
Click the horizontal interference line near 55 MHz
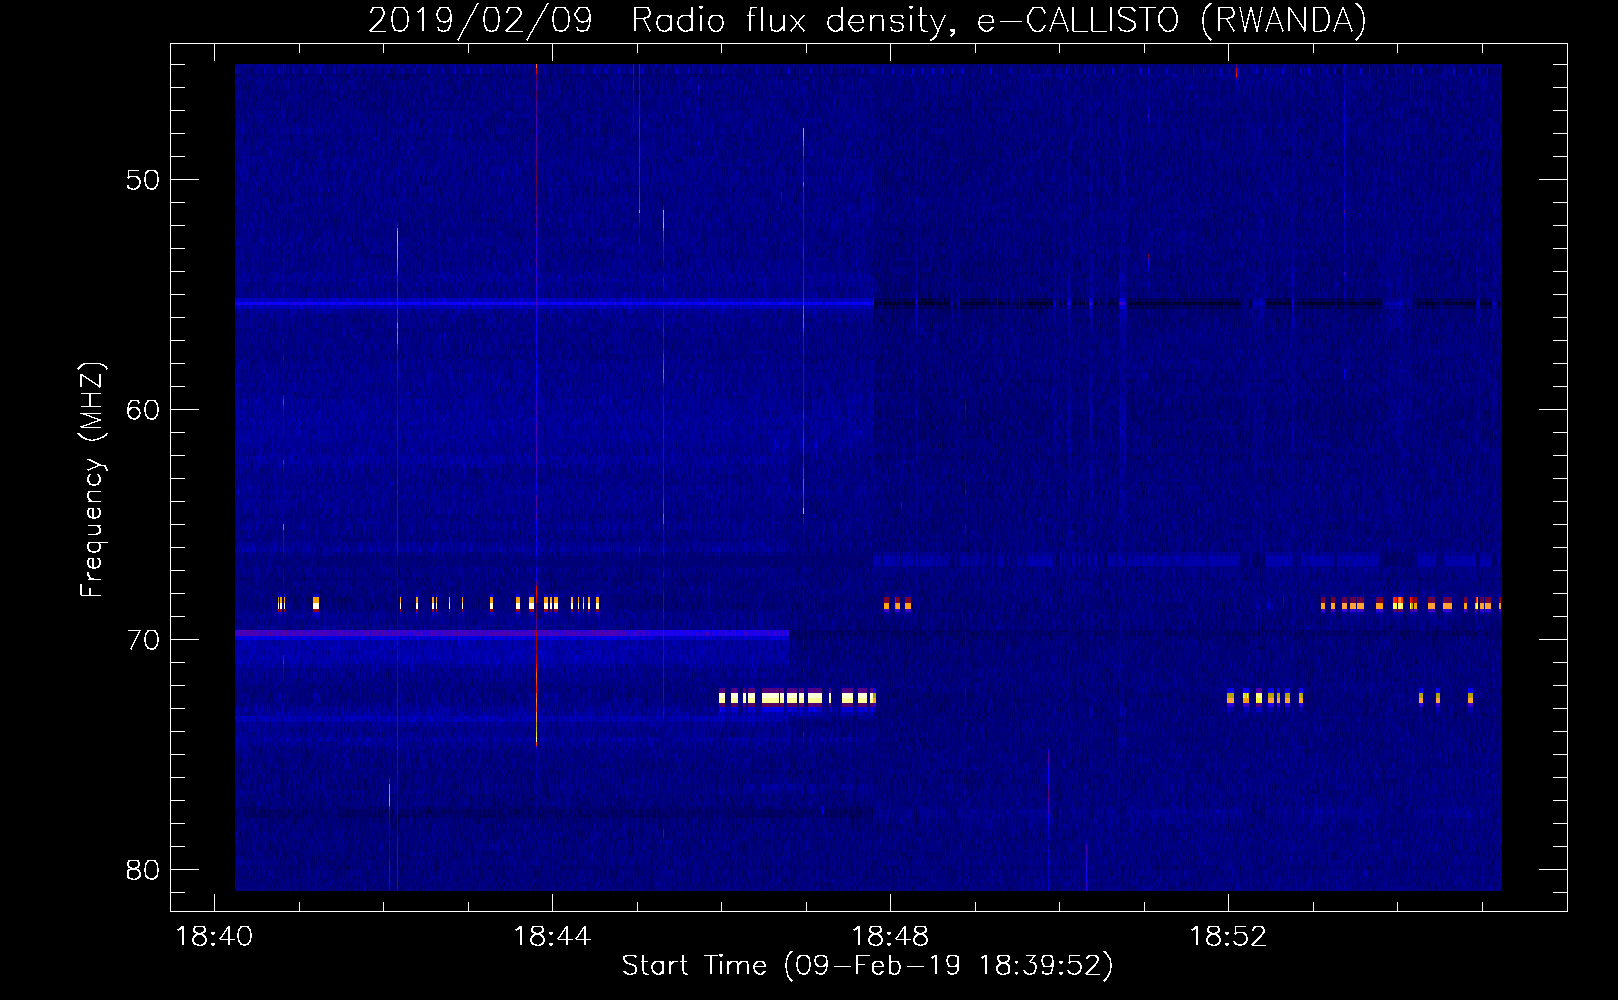[x=554, y=302]
